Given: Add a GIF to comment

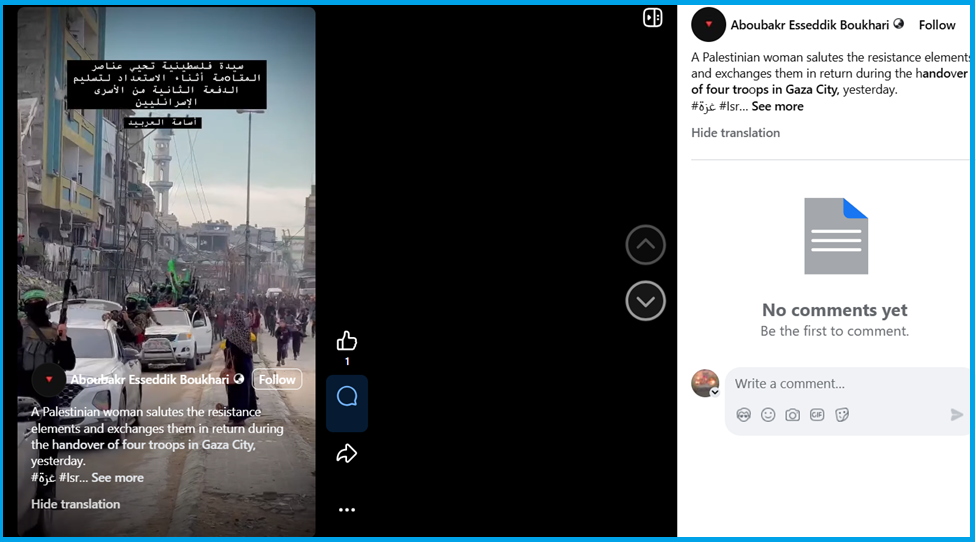Looking at the screenshot, I should [817, 414].
